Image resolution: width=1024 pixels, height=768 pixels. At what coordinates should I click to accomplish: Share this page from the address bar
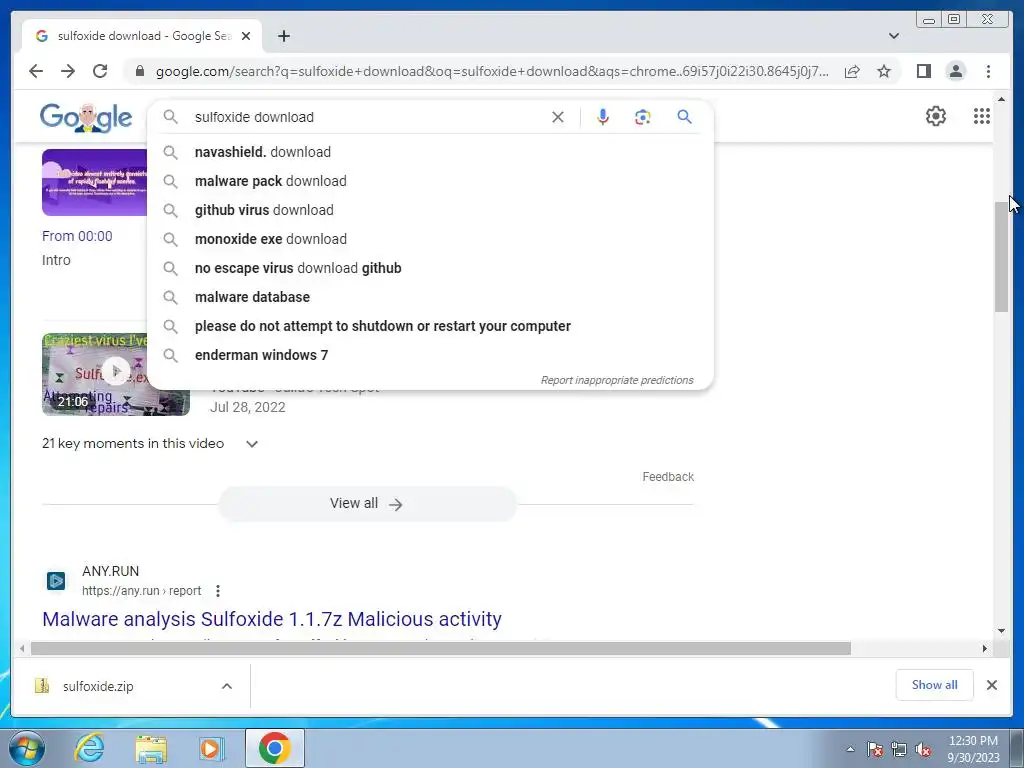coord(852,71)
